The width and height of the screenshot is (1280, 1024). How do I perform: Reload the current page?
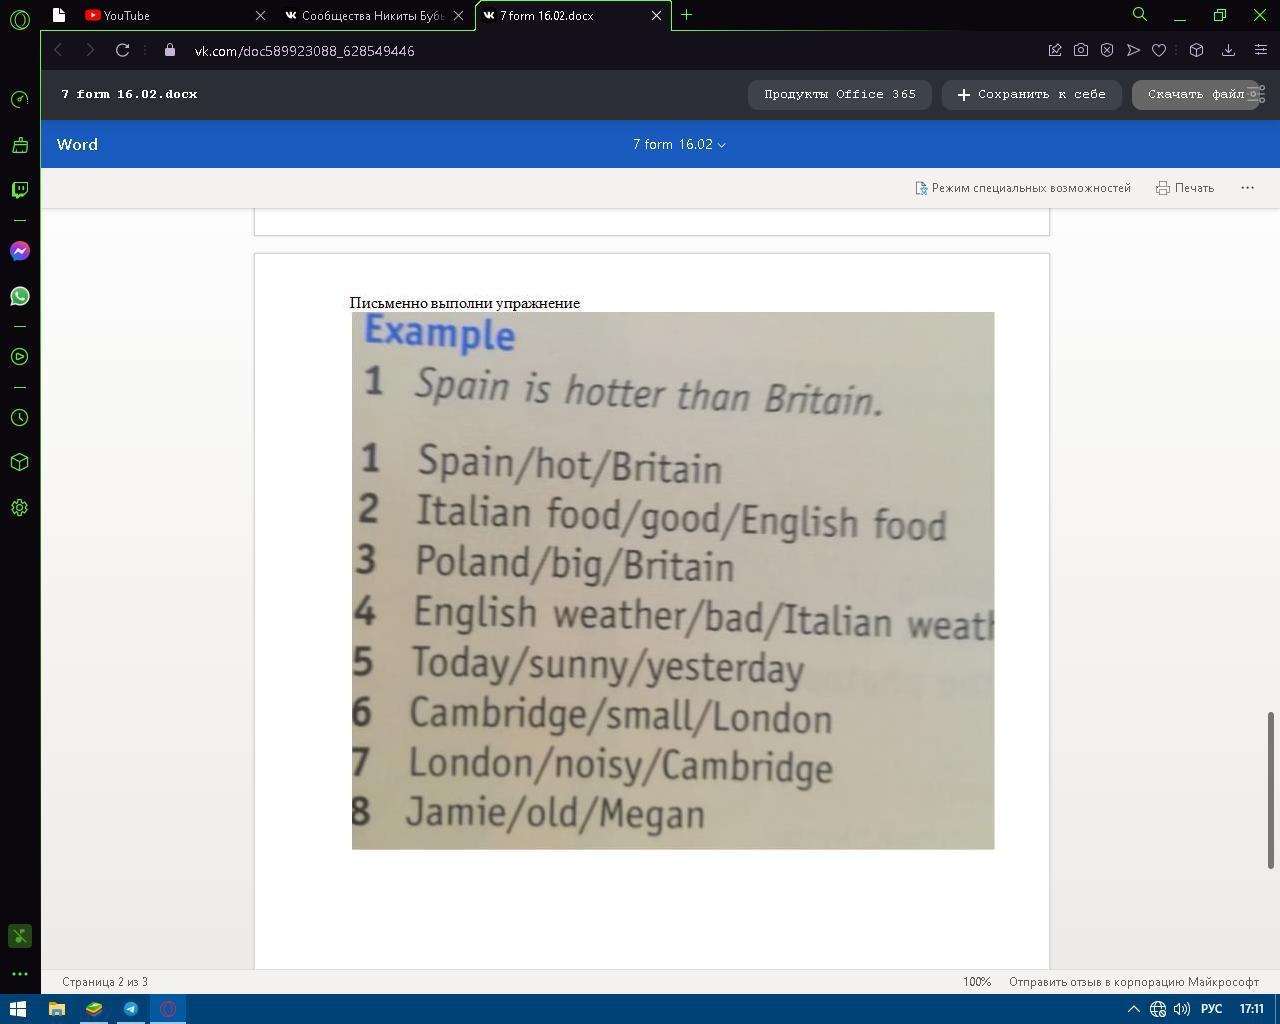[x=122, y=50]
